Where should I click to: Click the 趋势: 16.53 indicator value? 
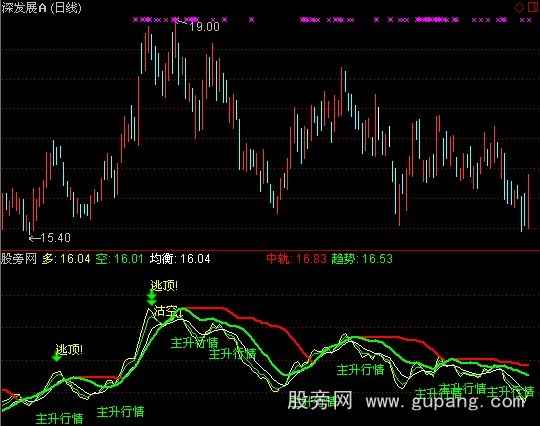point(362,259)
